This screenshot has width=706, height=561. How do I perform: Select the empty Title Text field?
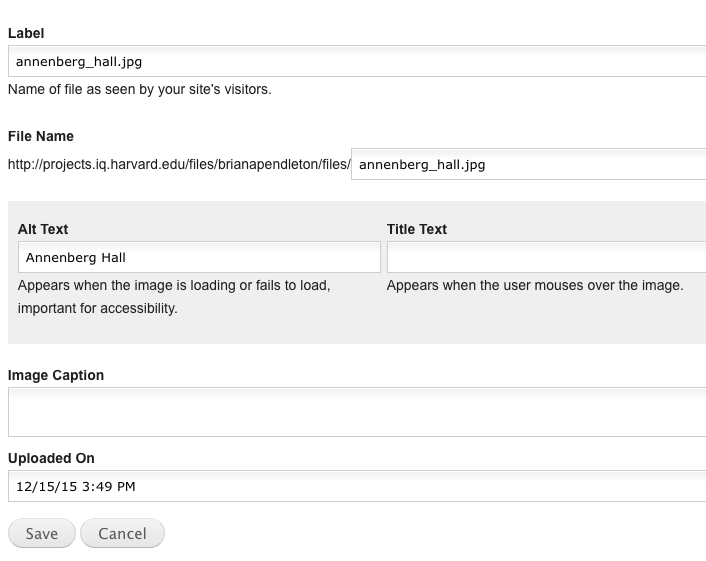(x=547, y=257)
